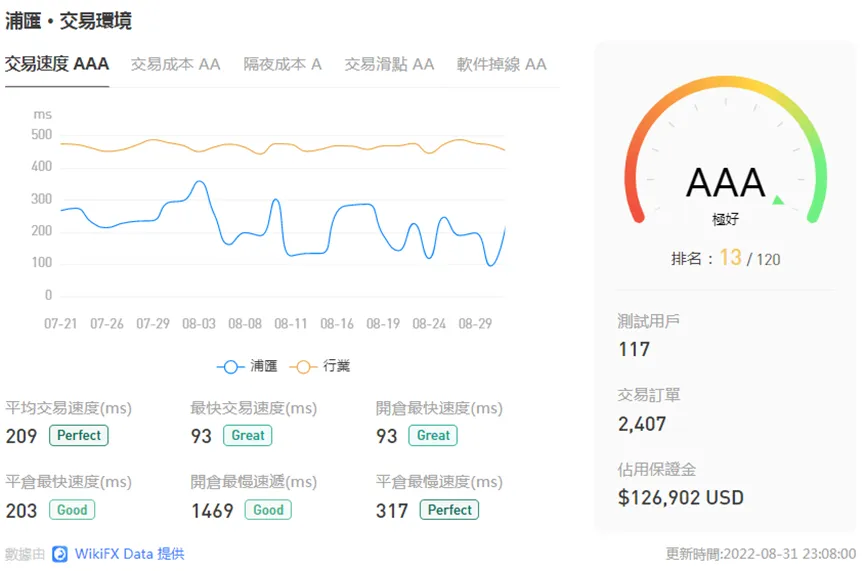Click the value 209
865x571 pixels.
[x=21, y=436]
